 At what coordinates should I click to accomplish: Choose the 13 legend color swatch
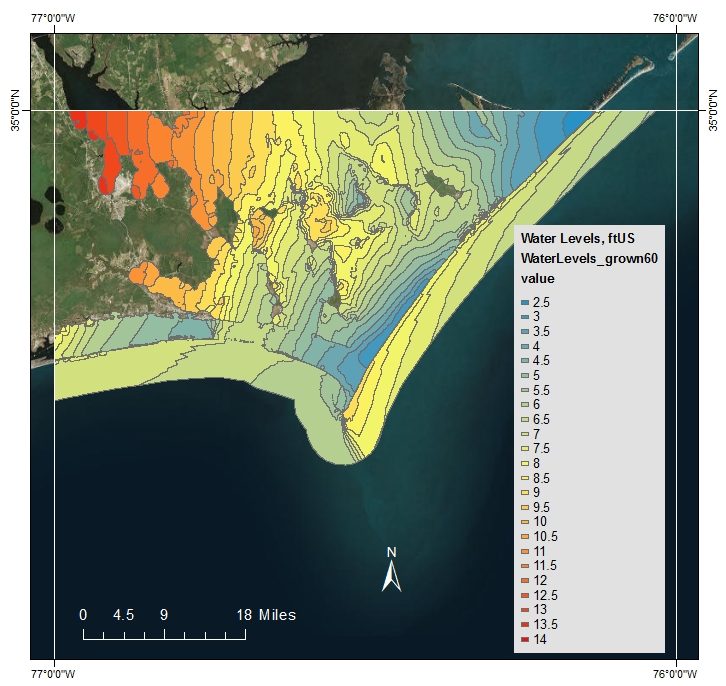pyautogui.click(x=525, y=610)
